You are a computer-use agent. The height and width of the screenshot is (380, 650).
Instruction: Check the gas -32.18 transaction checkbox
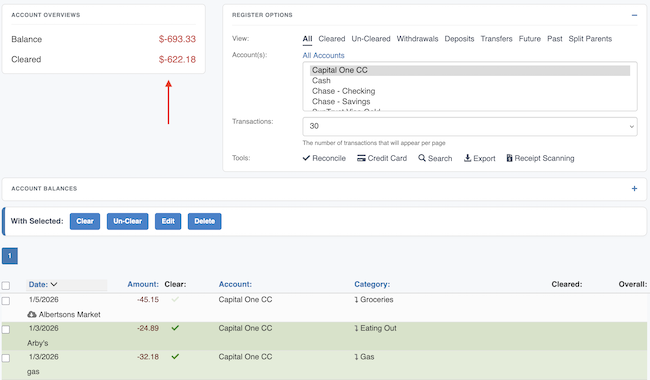[x=6, y=358]
